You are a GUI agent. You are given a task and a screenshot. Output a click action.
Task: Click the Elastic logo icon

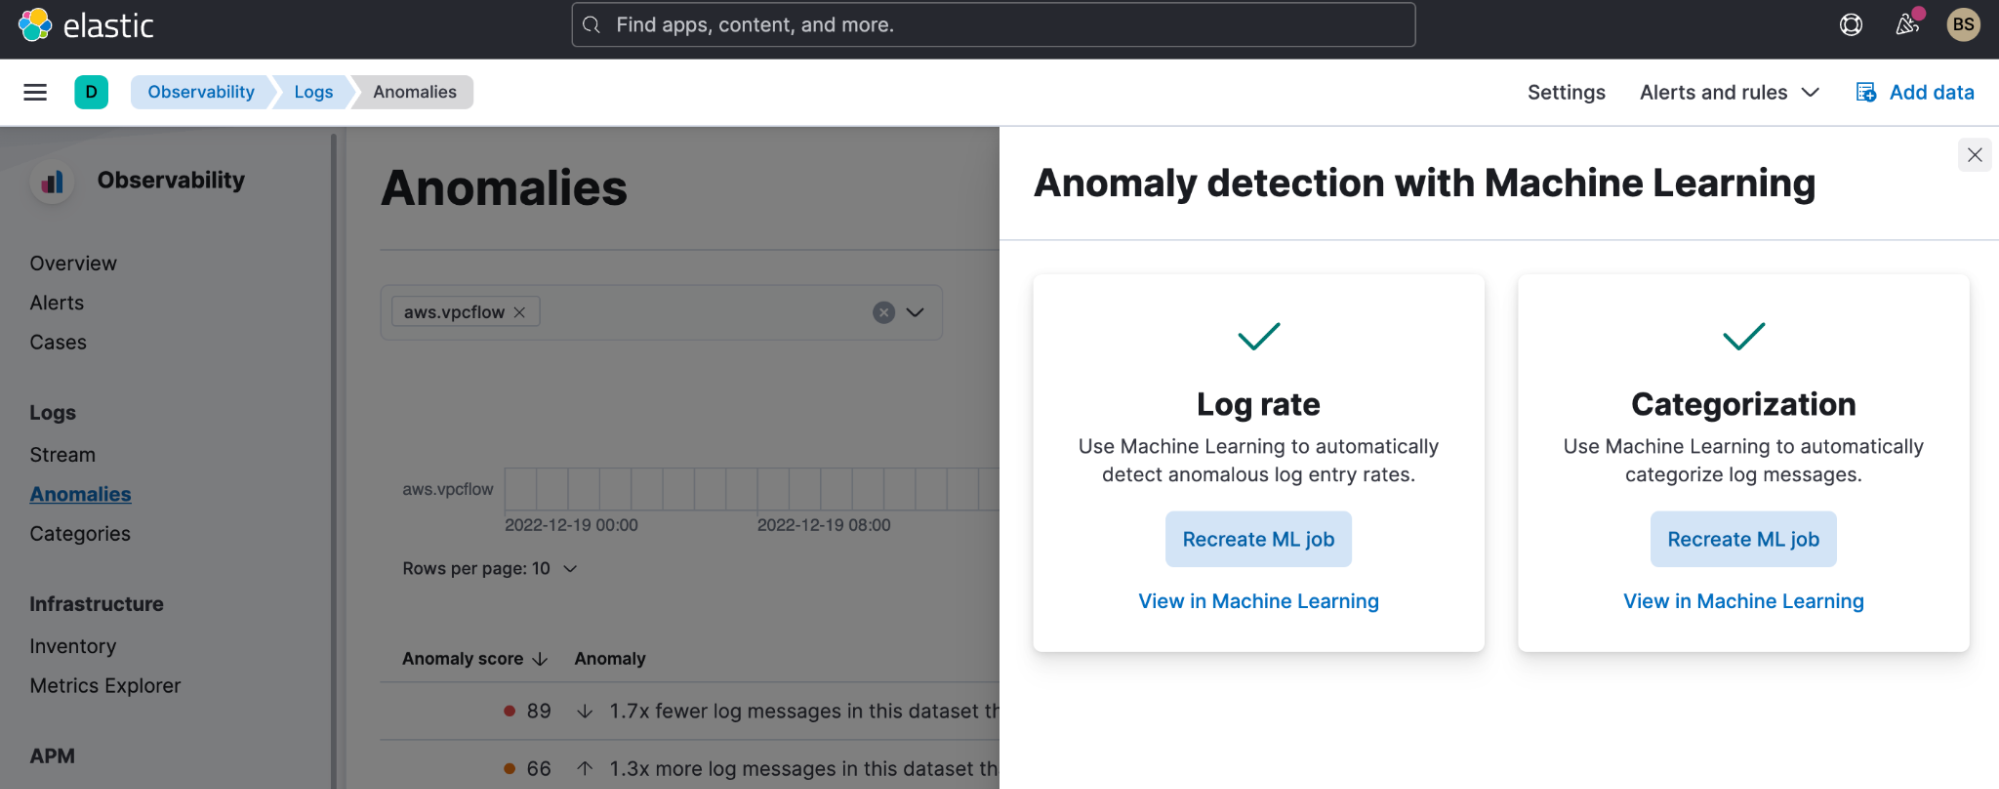pos(35,25)
